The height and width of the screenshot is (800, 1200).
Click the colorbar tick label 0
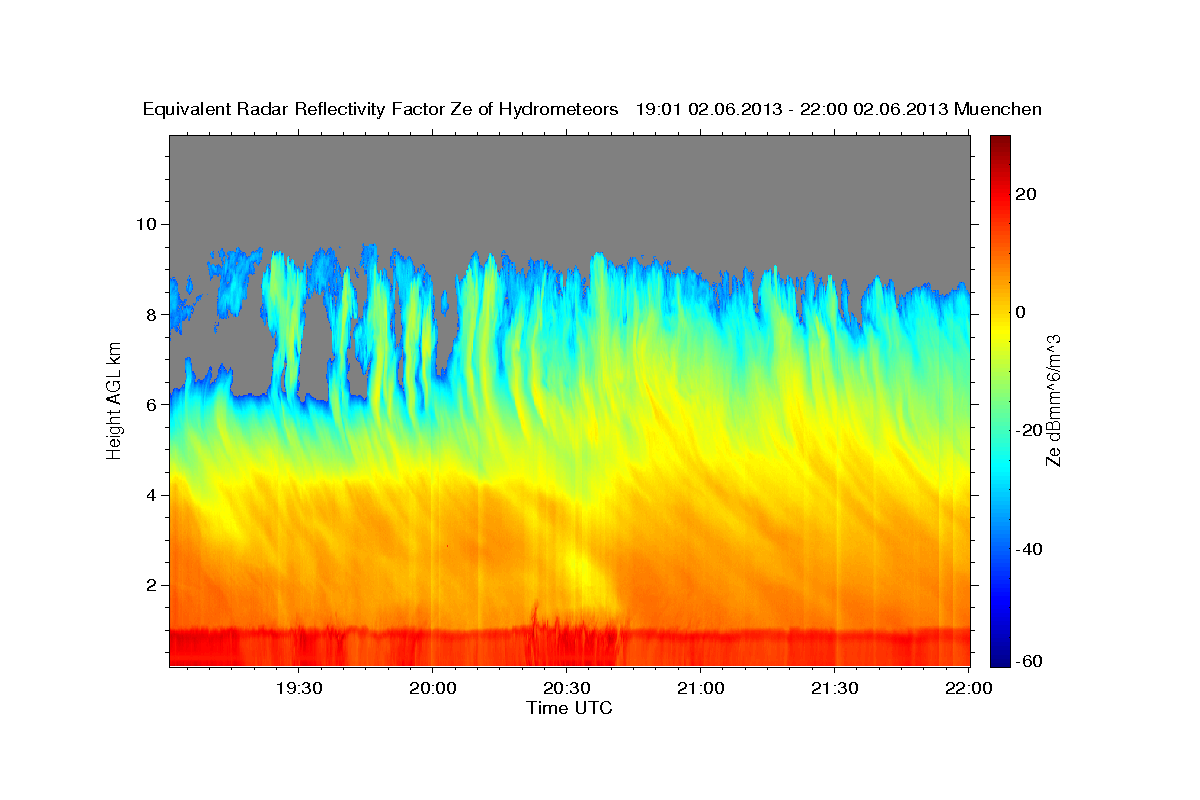point(1020,312)
